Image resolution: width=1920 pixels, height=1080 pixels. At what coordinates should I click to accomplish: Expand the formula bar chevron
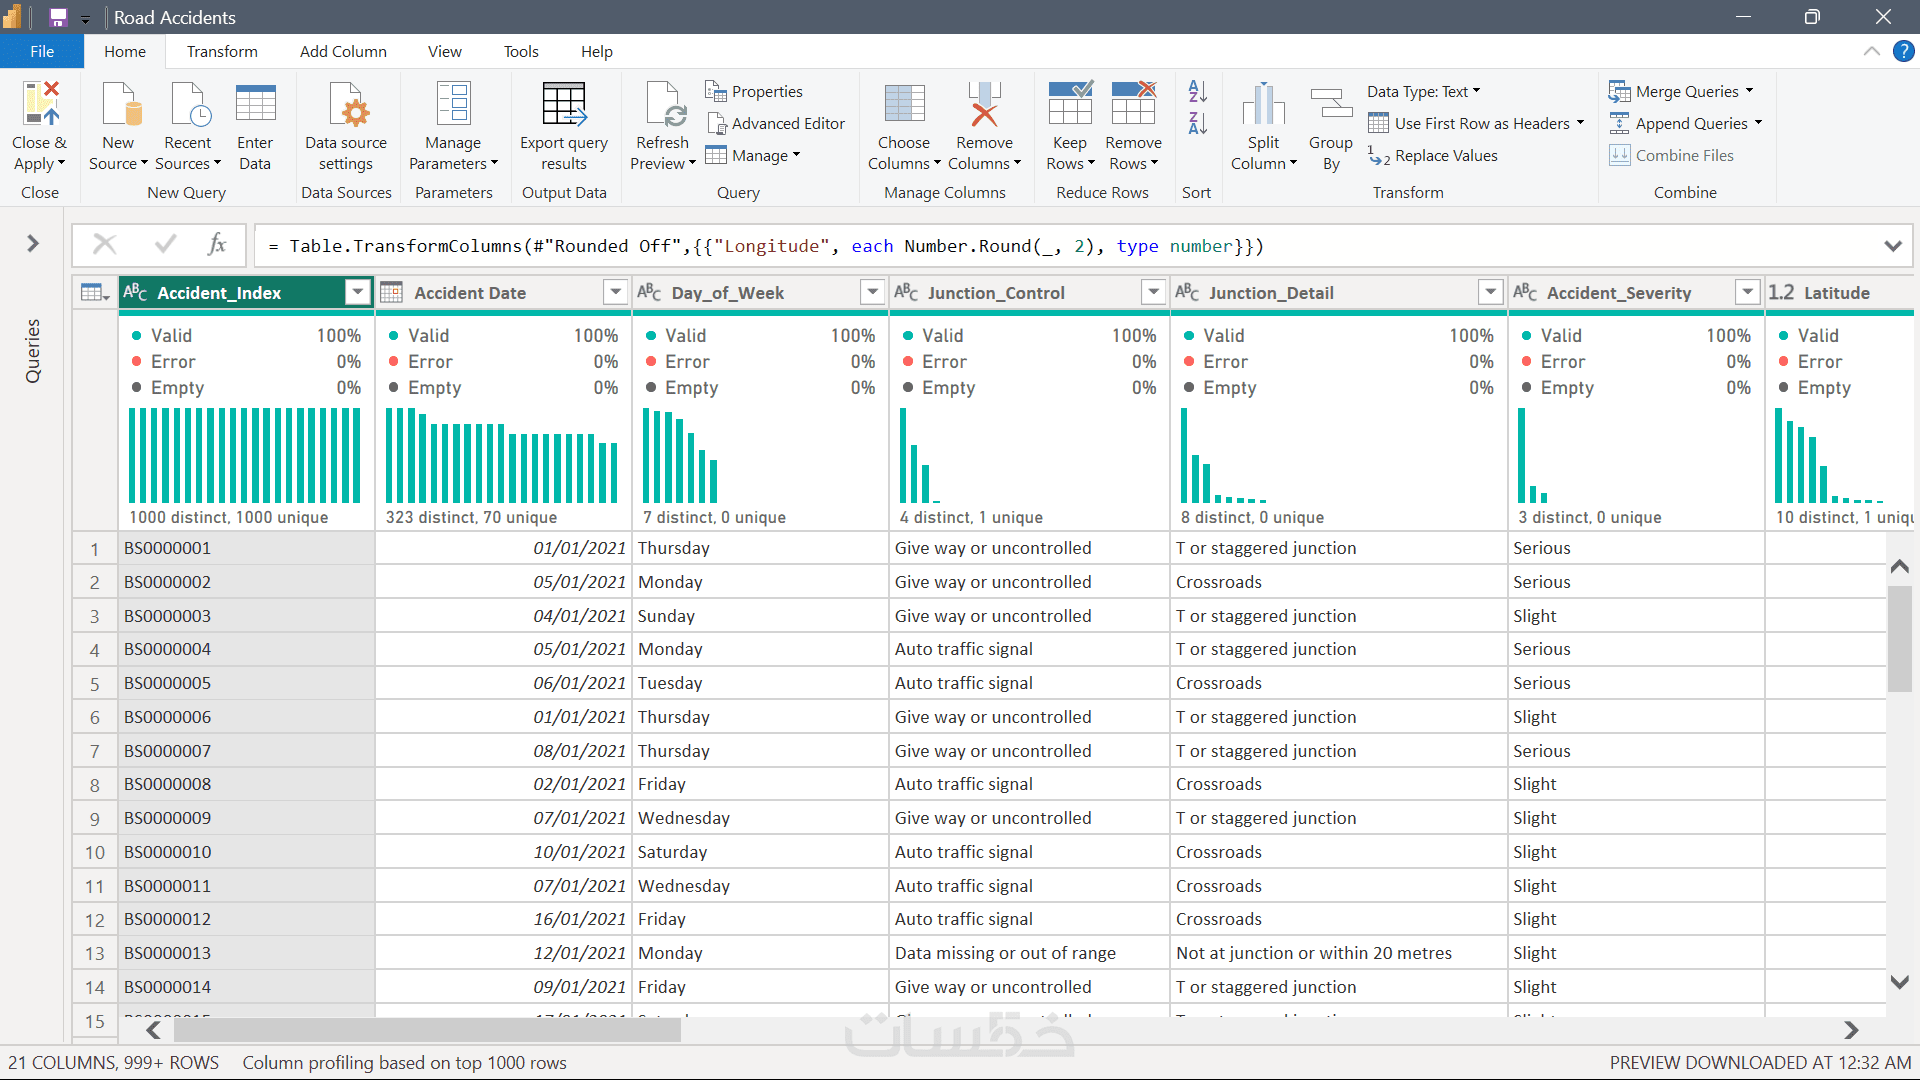1892,246
